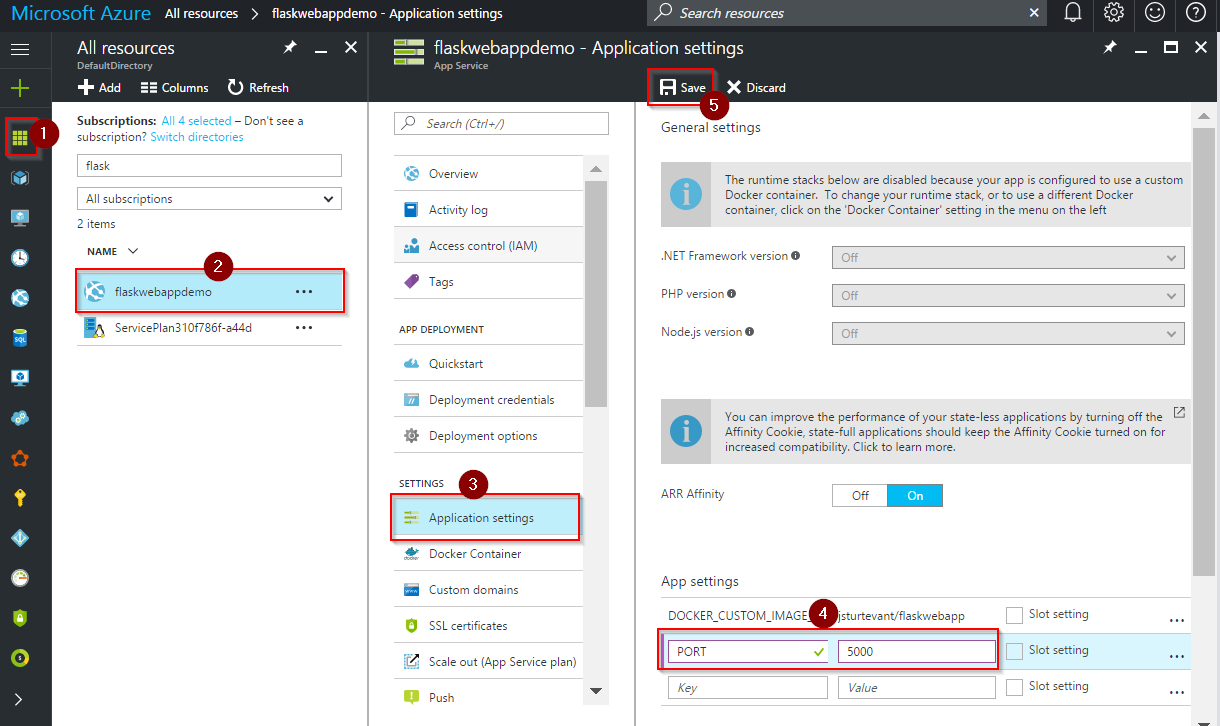Open Overview in the app menu
The height and width of the screenshot is (726, 1220).
tap(488, 174)
